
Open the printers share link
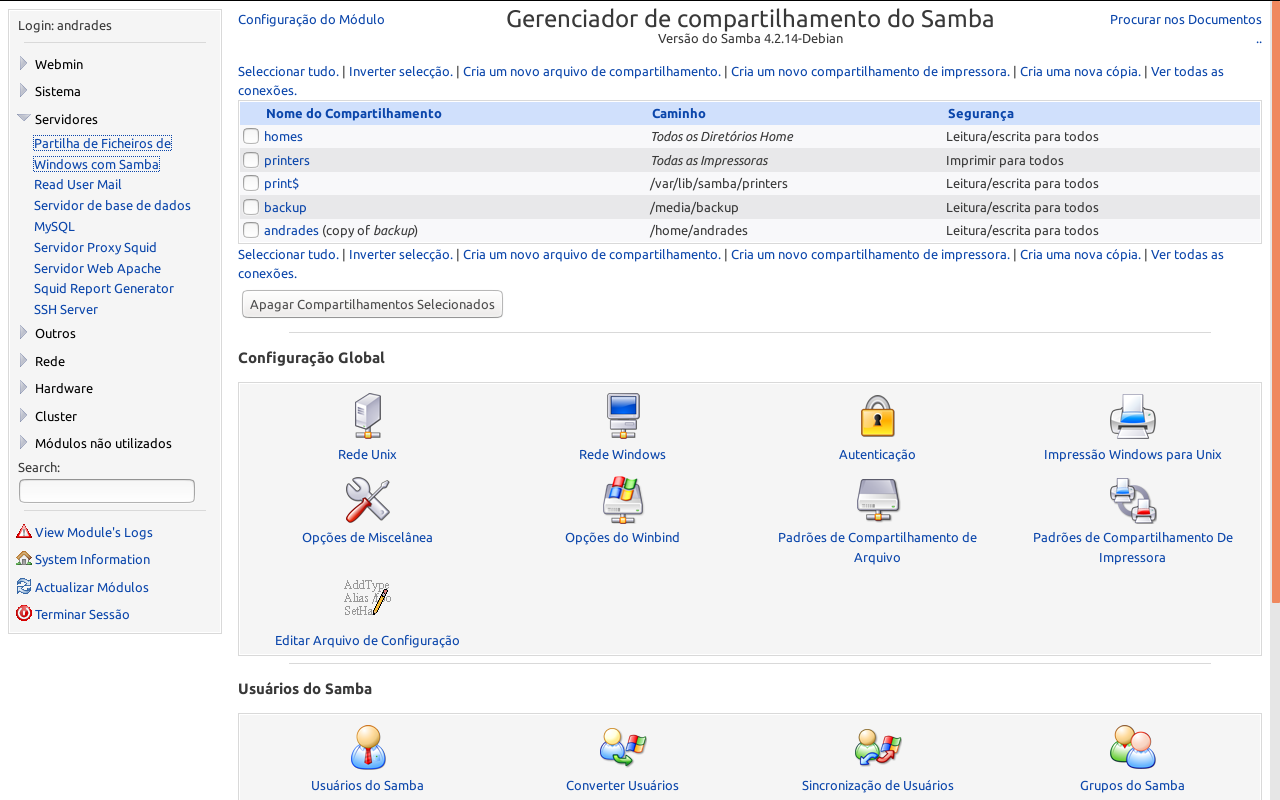[287, 160]
